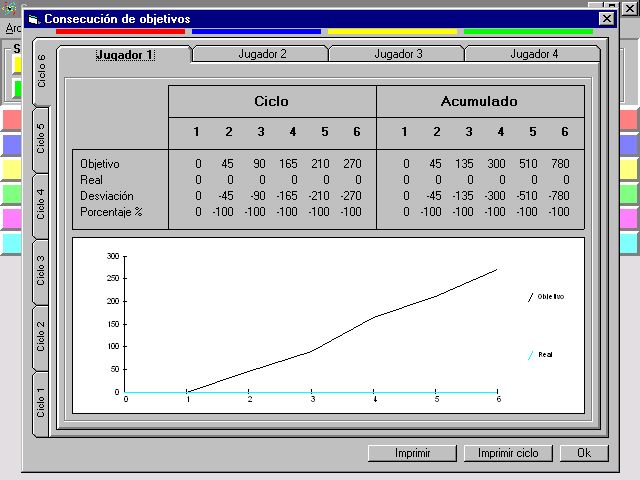Click the Objetivo legend entry in the chart
The width and height of the screenshot is (640, 480).
click(549, 297)
